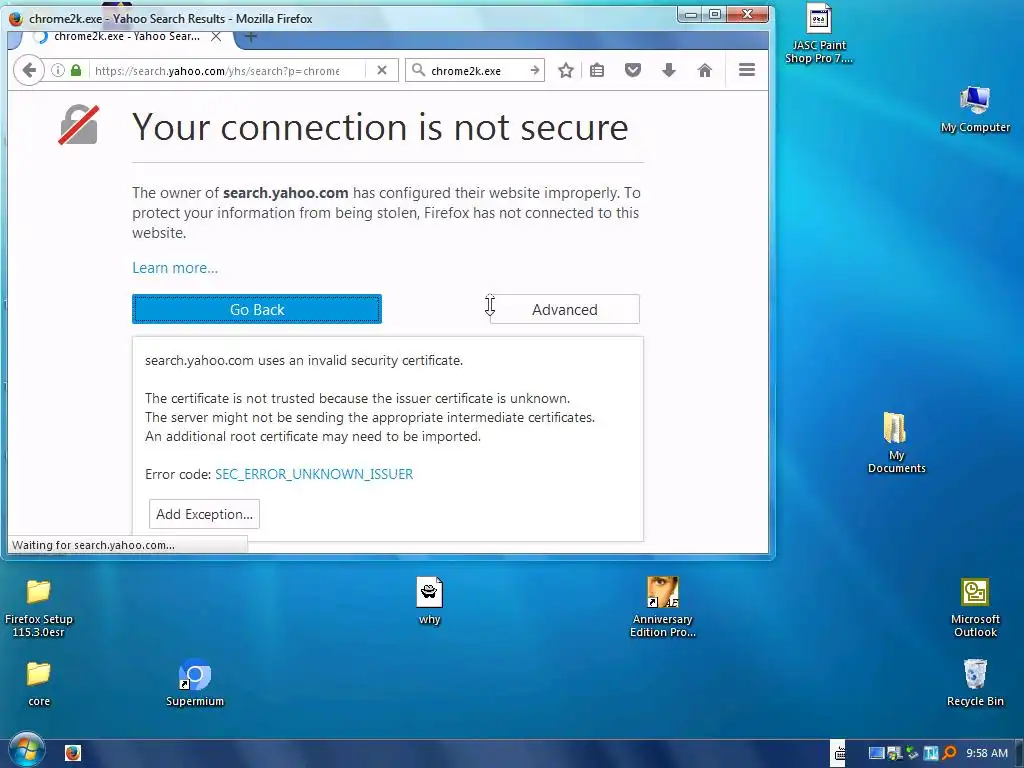
Task: Open a new tab with the plus button
Action: pos(251,37)
